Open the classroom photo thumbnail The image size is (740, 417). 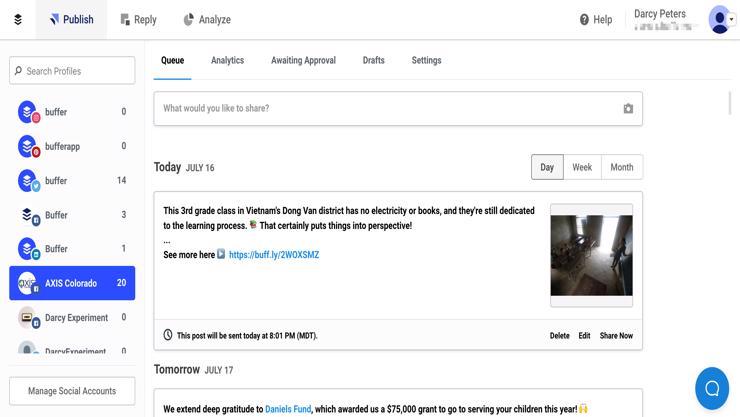pyautogui.click(x=591, y=255)
